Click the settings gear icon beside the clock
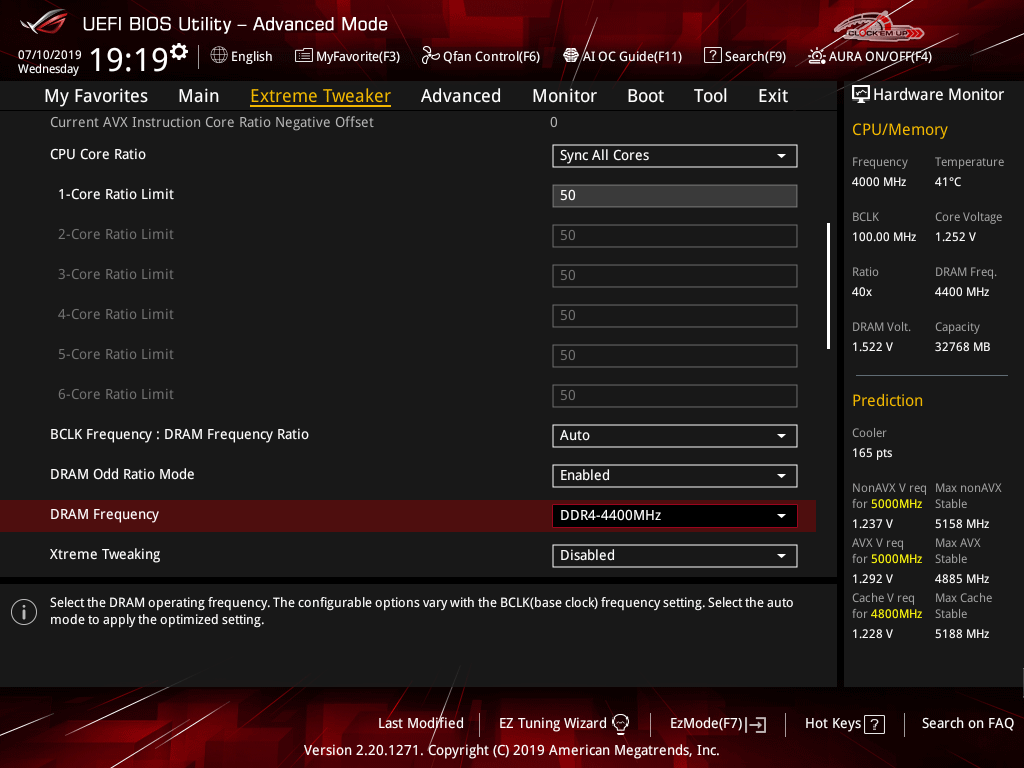This screenshot has width=1024, height=768. [179, 51]
